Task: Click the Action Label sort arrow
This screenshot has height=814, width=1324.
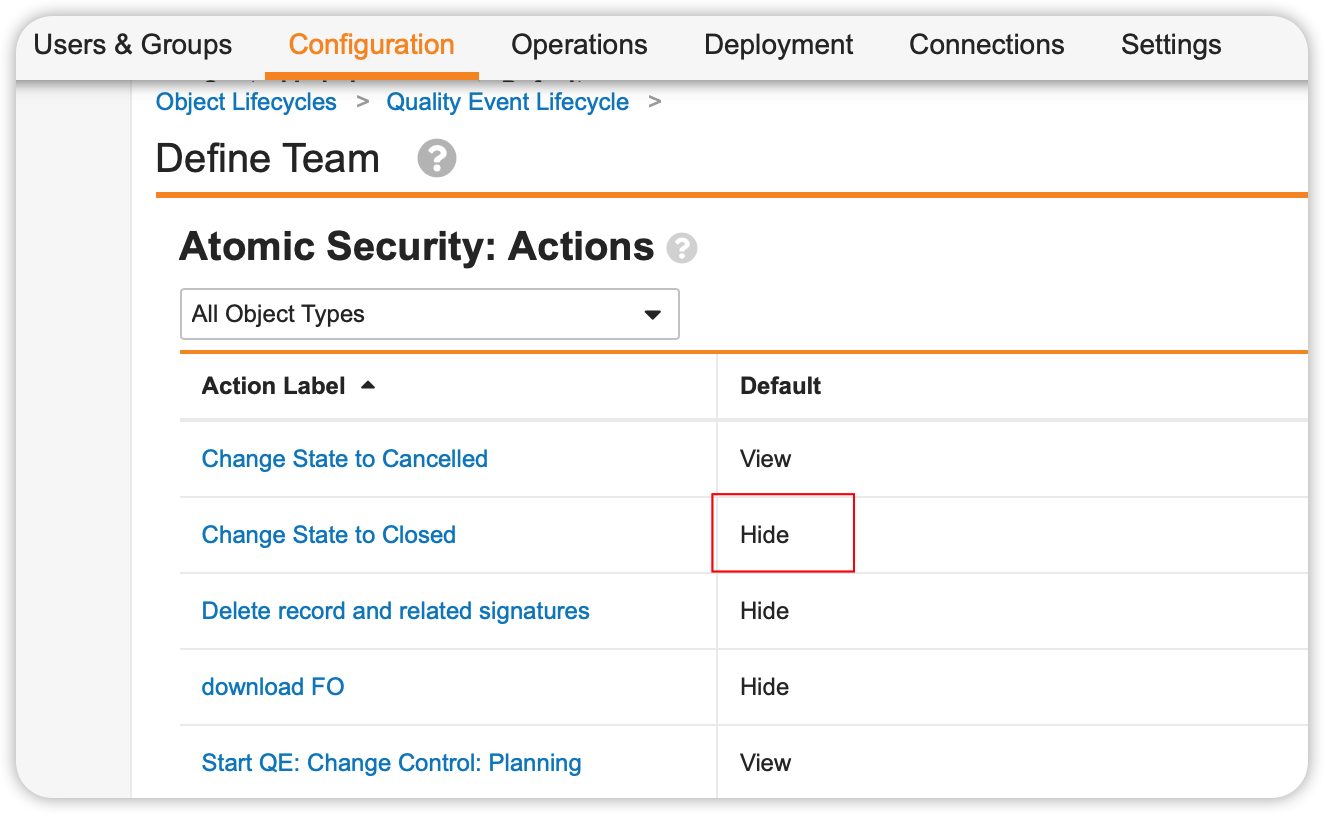Action: (368, 386)
